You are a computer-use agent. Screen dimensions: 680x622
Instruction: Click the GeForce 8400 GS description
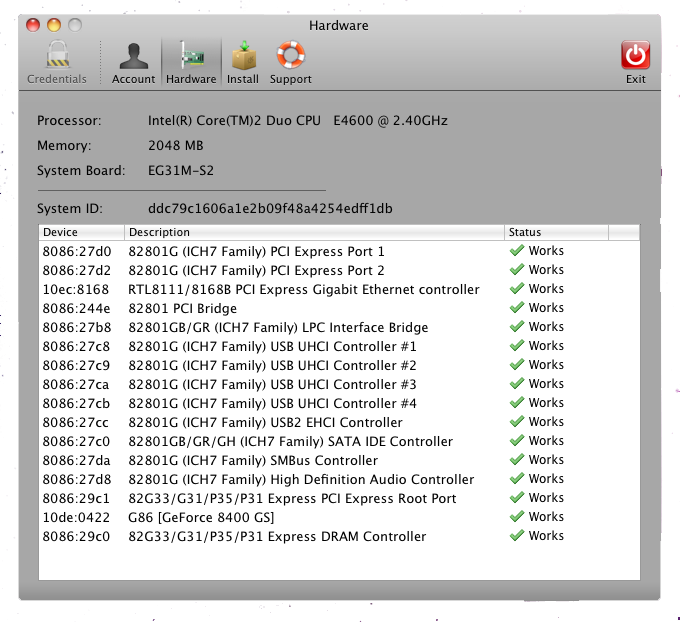201,517
